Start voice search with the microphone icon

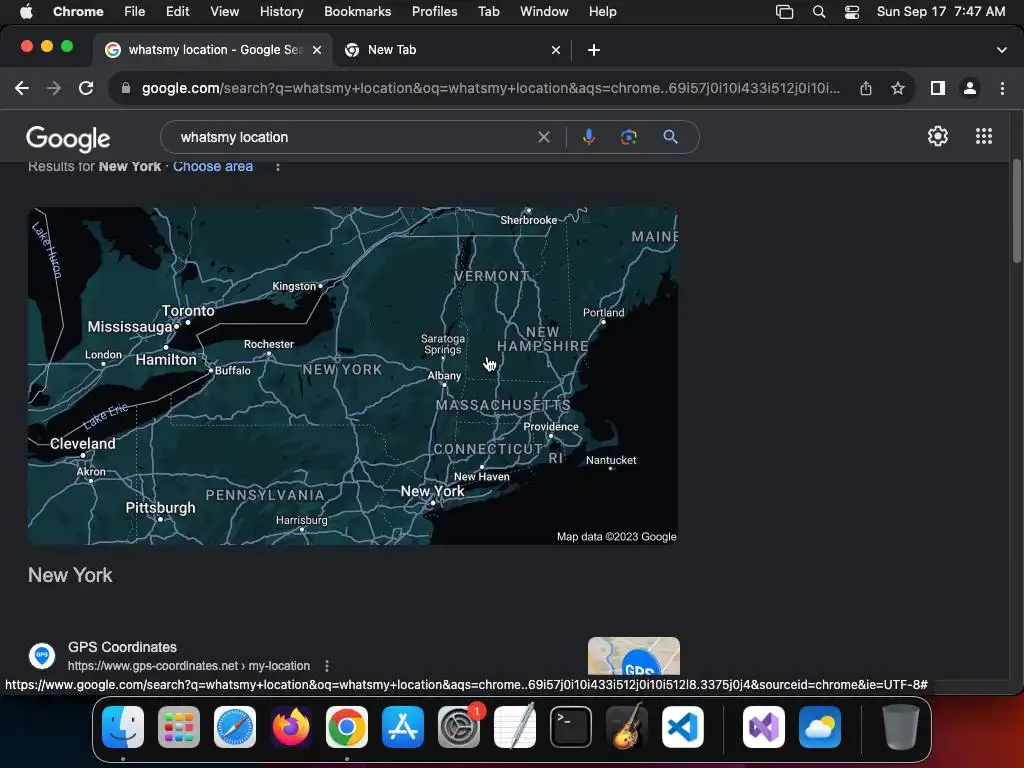tap(588, 137)
